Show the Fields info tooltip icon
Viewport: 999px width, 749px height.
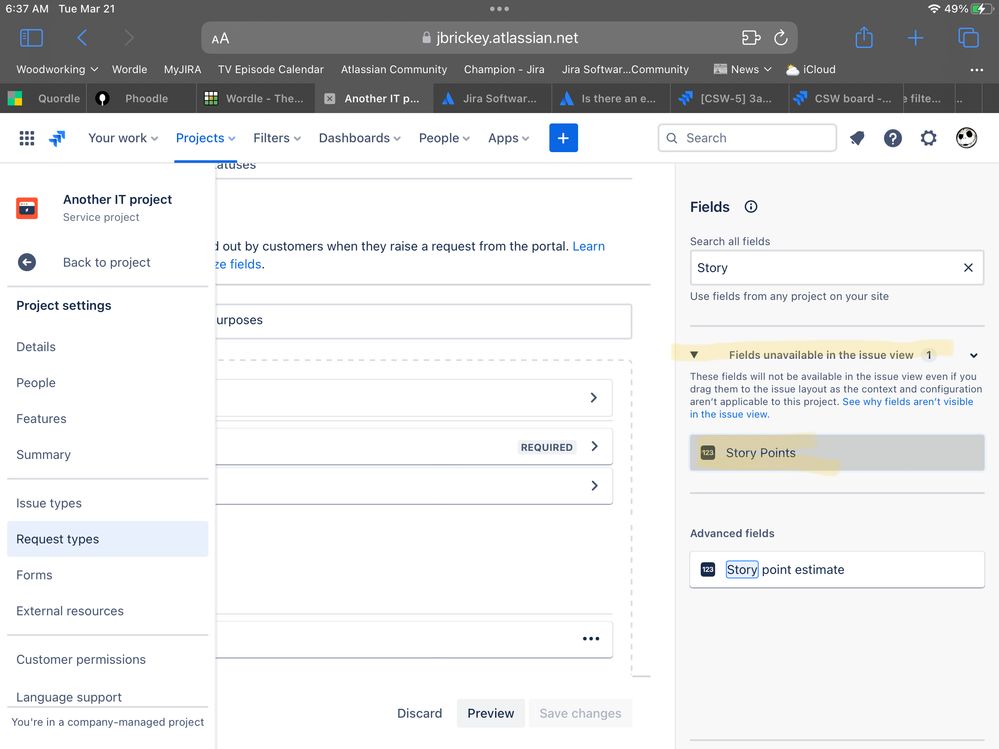click(751, 207)
